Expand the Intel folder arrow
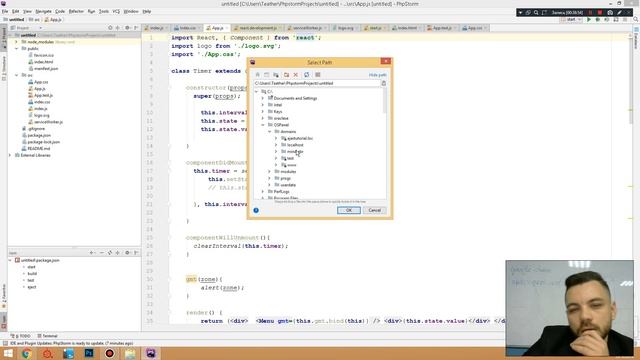Image resolution: width=640 pixels, height=360 pixels. point(263,105)
